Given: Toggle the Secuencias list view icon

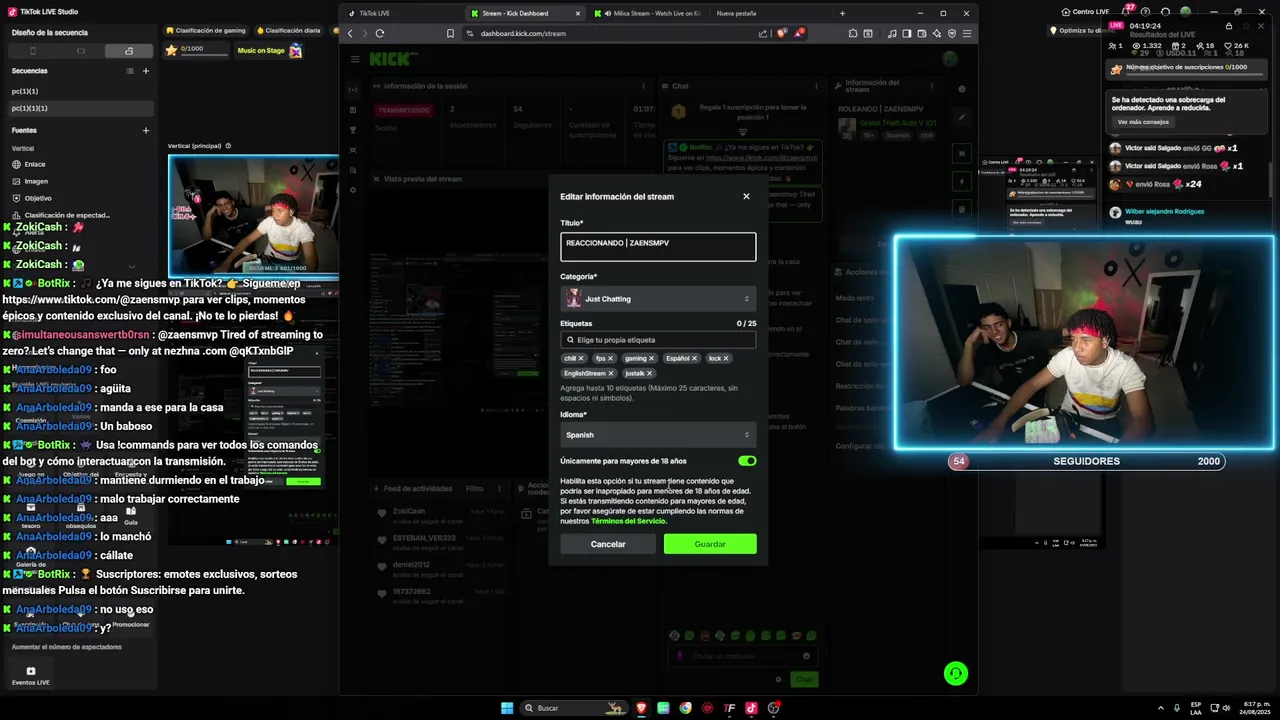Looking at the screenshot, I should tap(130, 71).
